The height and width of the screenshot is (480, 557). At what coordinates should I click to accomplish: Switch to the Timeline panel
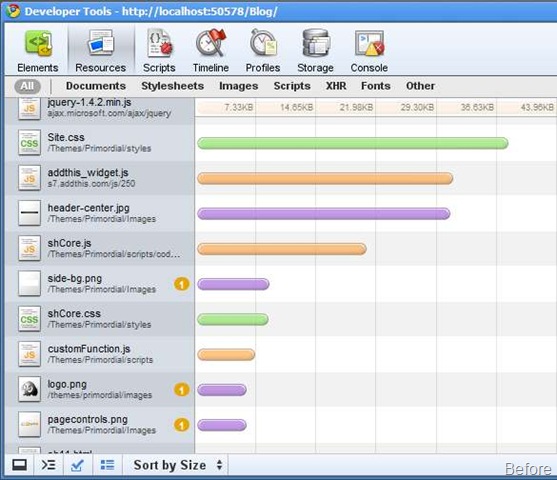pyautogui.click(x=211, y=51)
